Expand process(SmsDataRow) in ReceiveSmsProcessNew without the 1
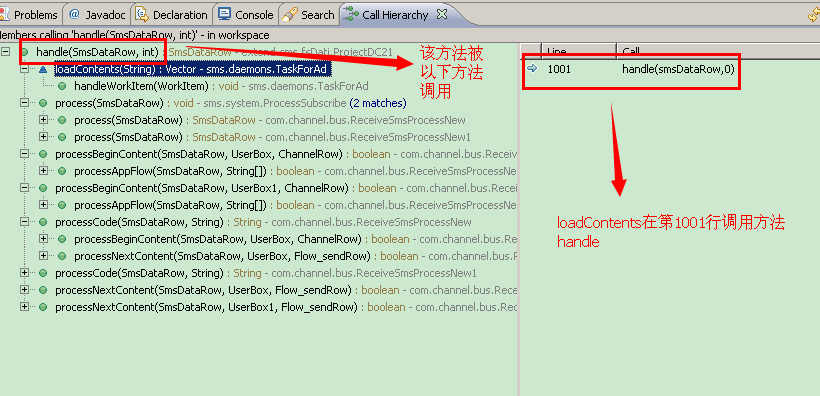The image size is (820, 396). tap(43, 120)
